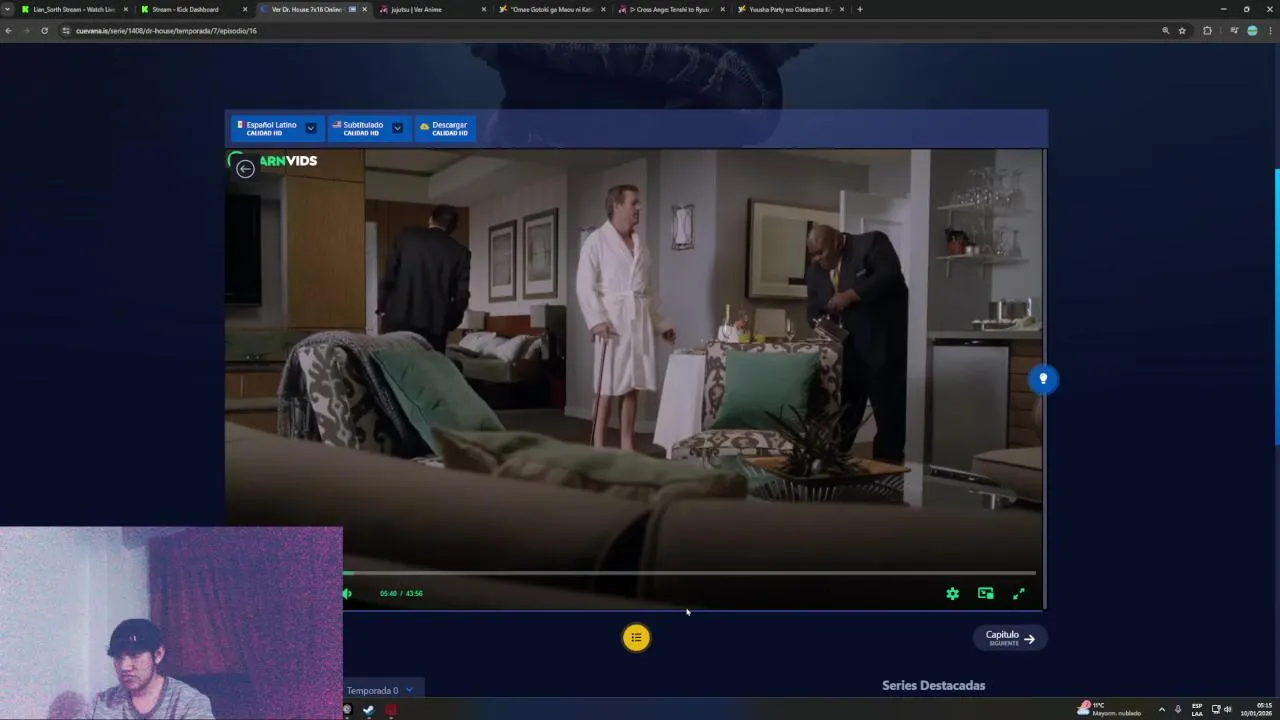This screenshot has width=1280, height=720.
Task: Toggle the lights-off bulb button
Action: [1043, 379]
